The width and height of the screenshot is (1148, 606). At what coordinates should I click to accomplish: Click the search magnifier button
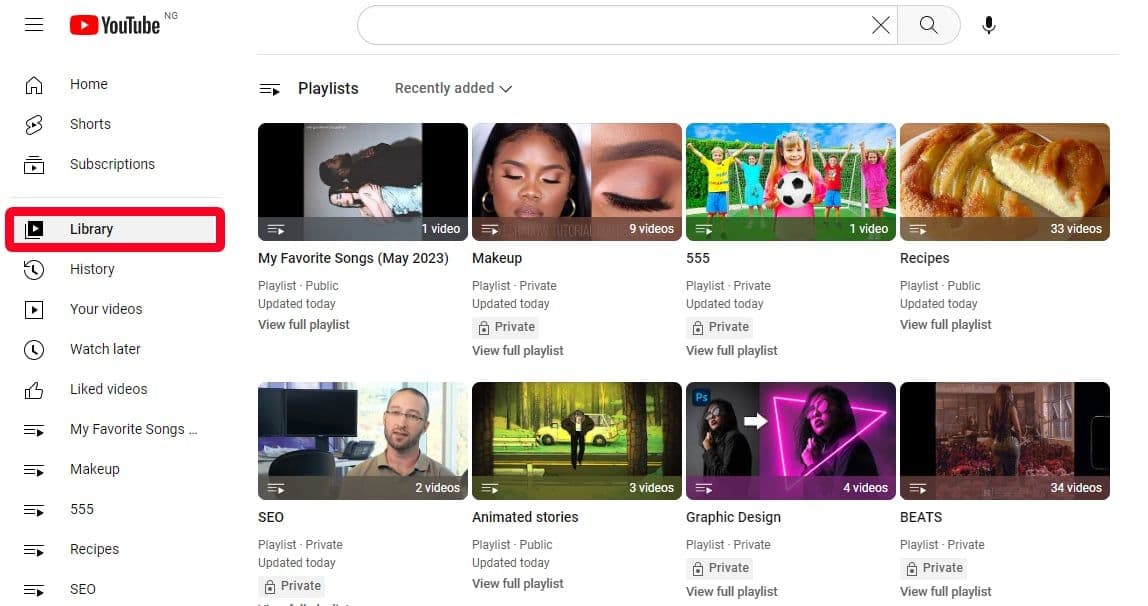[928, 25]
